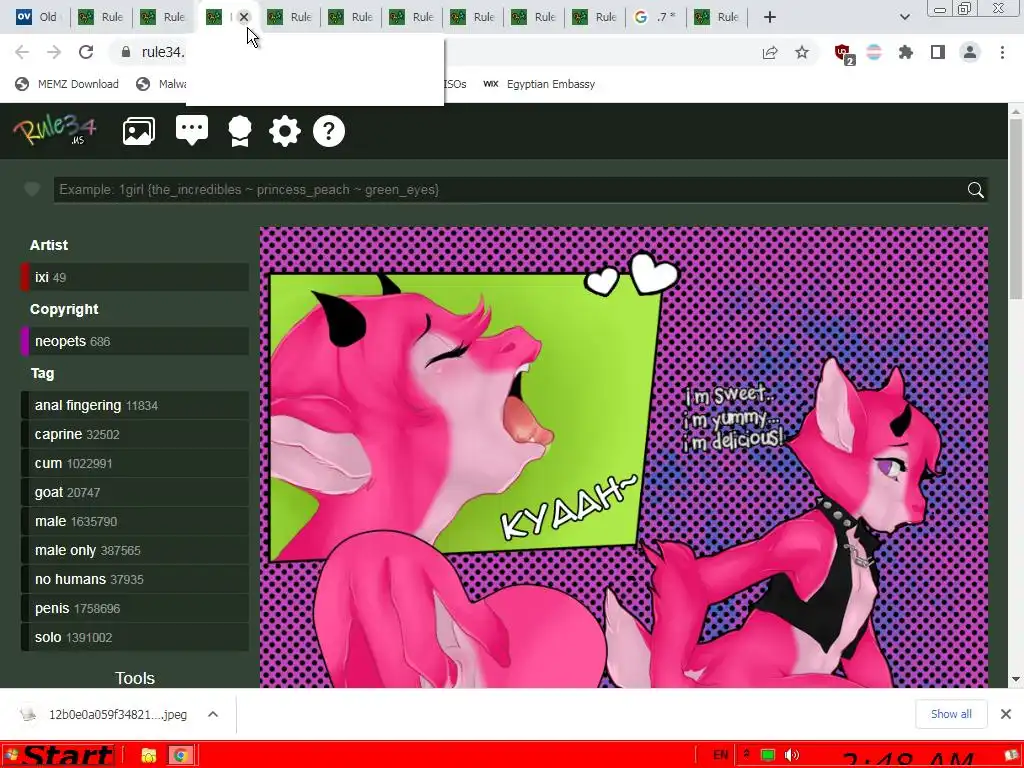Expand options for the downloaded jpeg file
The image size is (1024, 768).
[x=213, y=714]
